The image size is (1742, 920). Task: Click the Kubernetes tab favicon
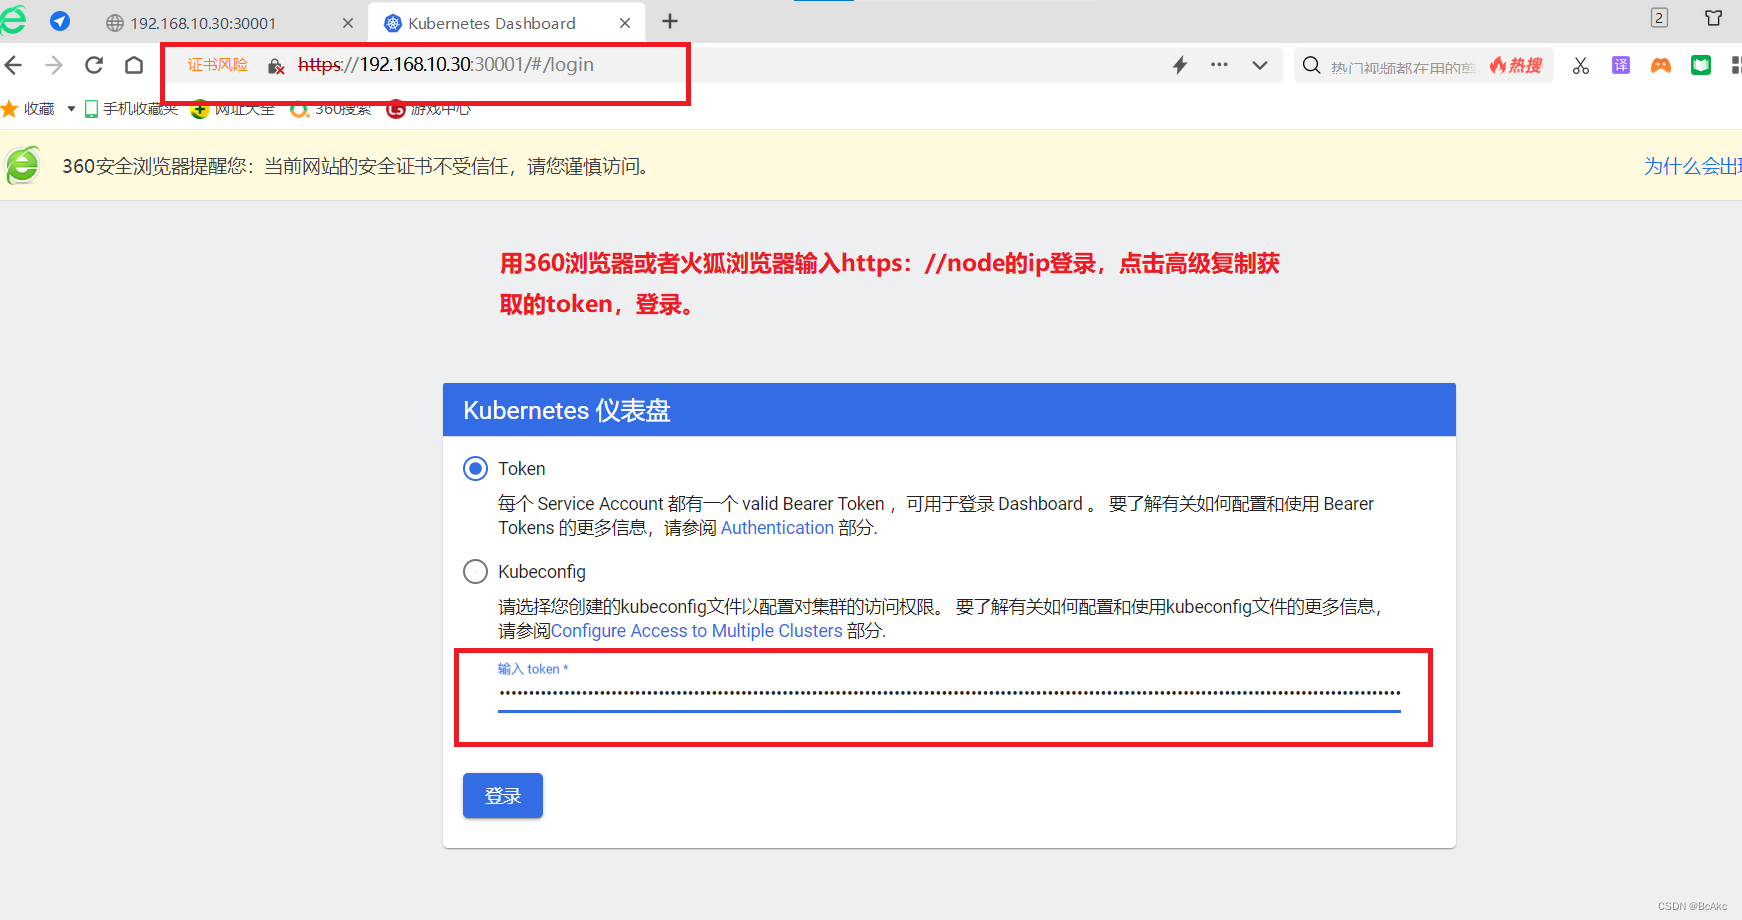click(x=393, y=23)
